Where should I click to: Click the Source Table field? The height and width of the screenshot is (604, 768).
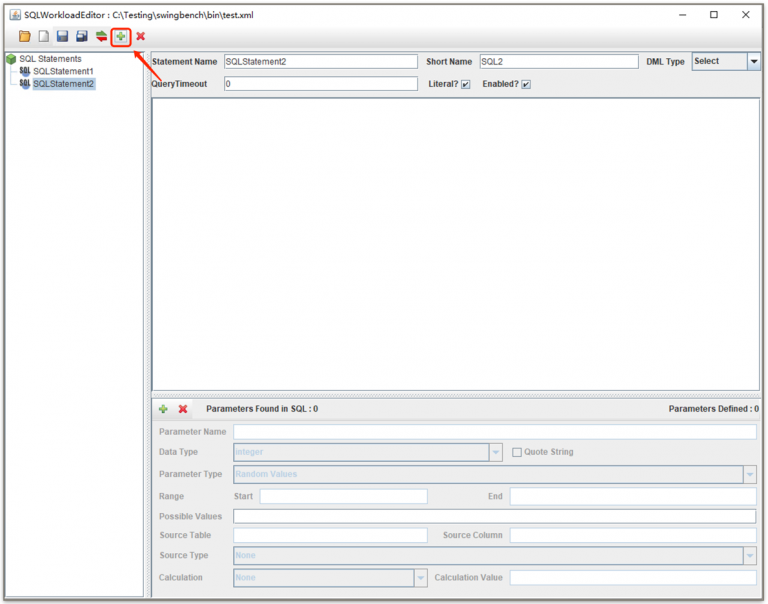[x=330, y=535]
